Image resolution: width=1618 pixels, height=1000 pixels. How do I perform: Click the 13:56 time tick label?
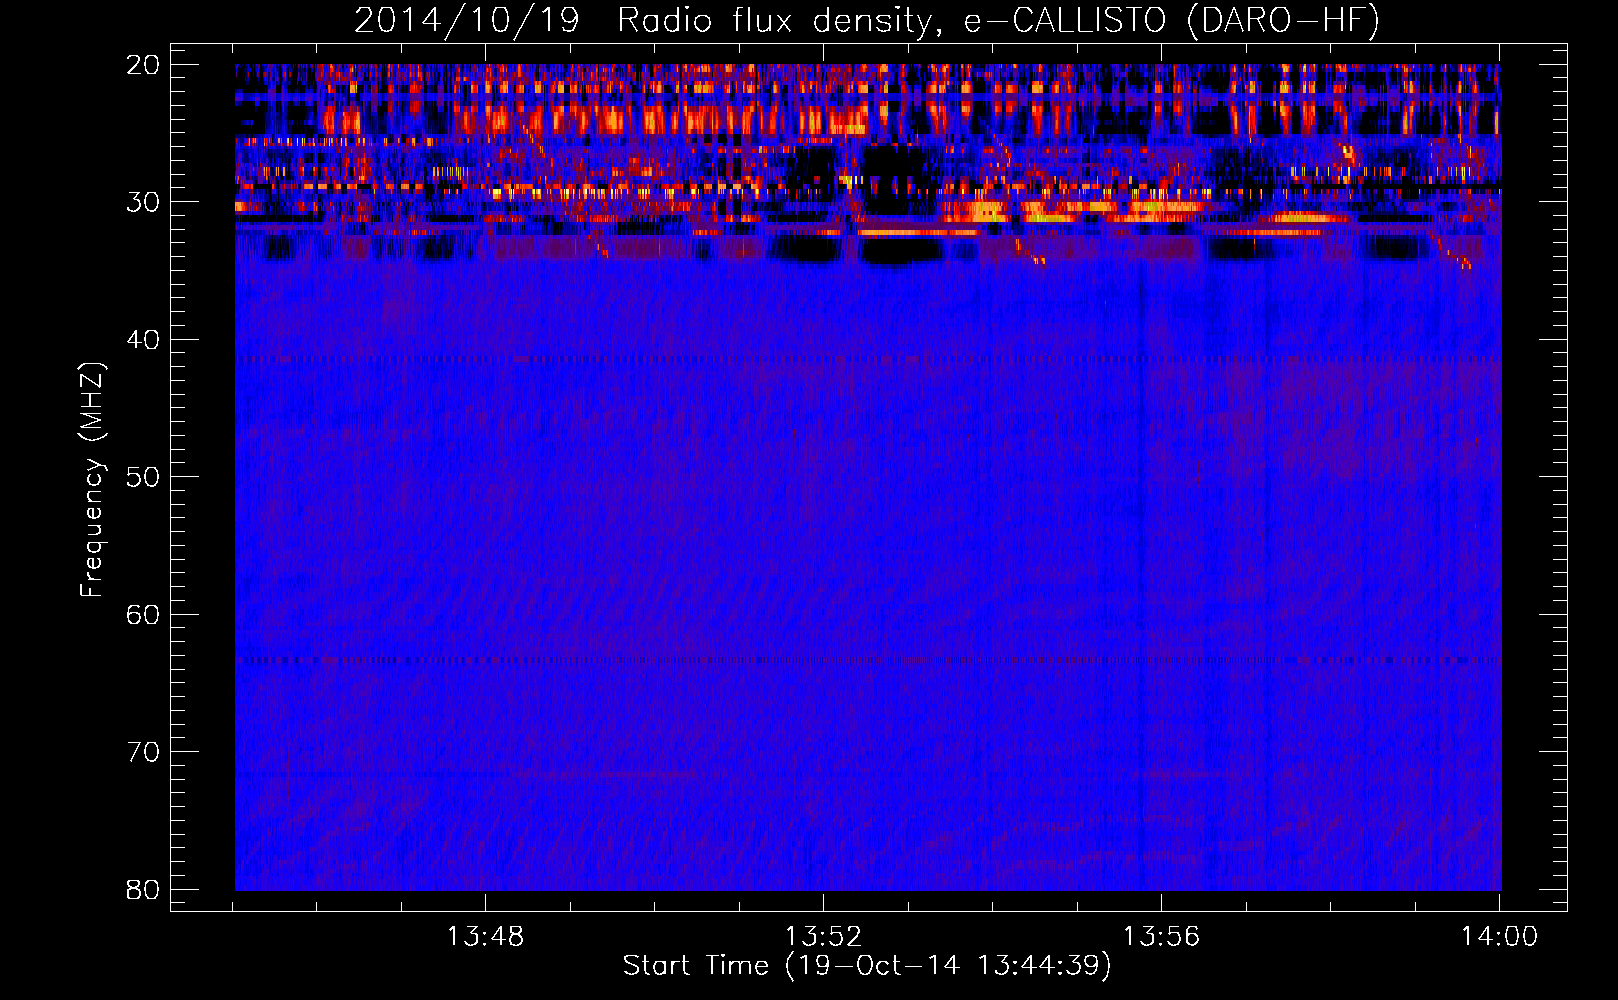[x=1161, y=936]
